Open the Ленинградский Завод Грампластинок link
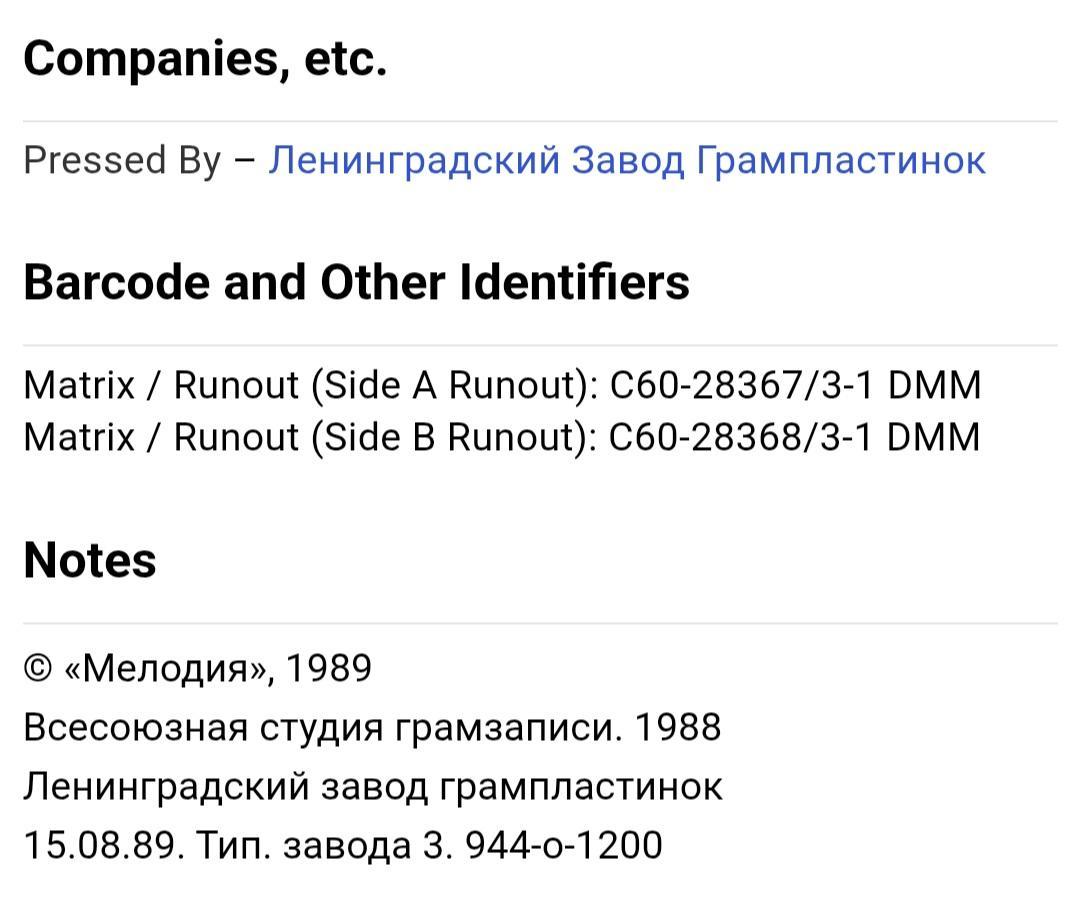Image resolution: width=1080 pixels, height=905 pixels. pyautogui.click(x=627, y=160)
